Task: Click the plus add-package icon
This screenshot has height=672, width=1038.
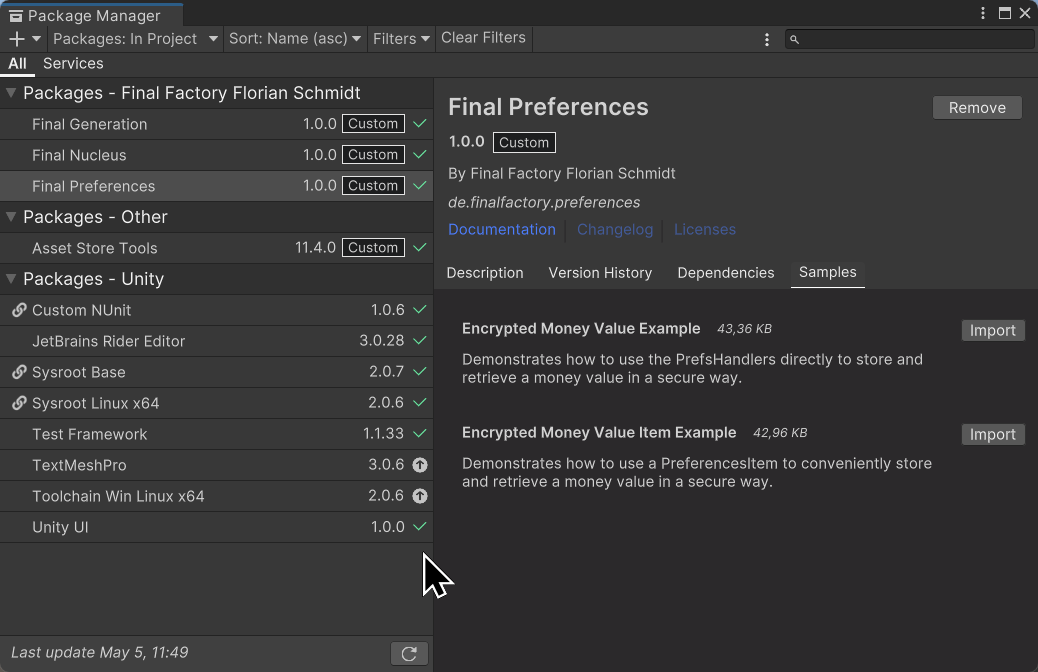Action: (x=17, y=39)
